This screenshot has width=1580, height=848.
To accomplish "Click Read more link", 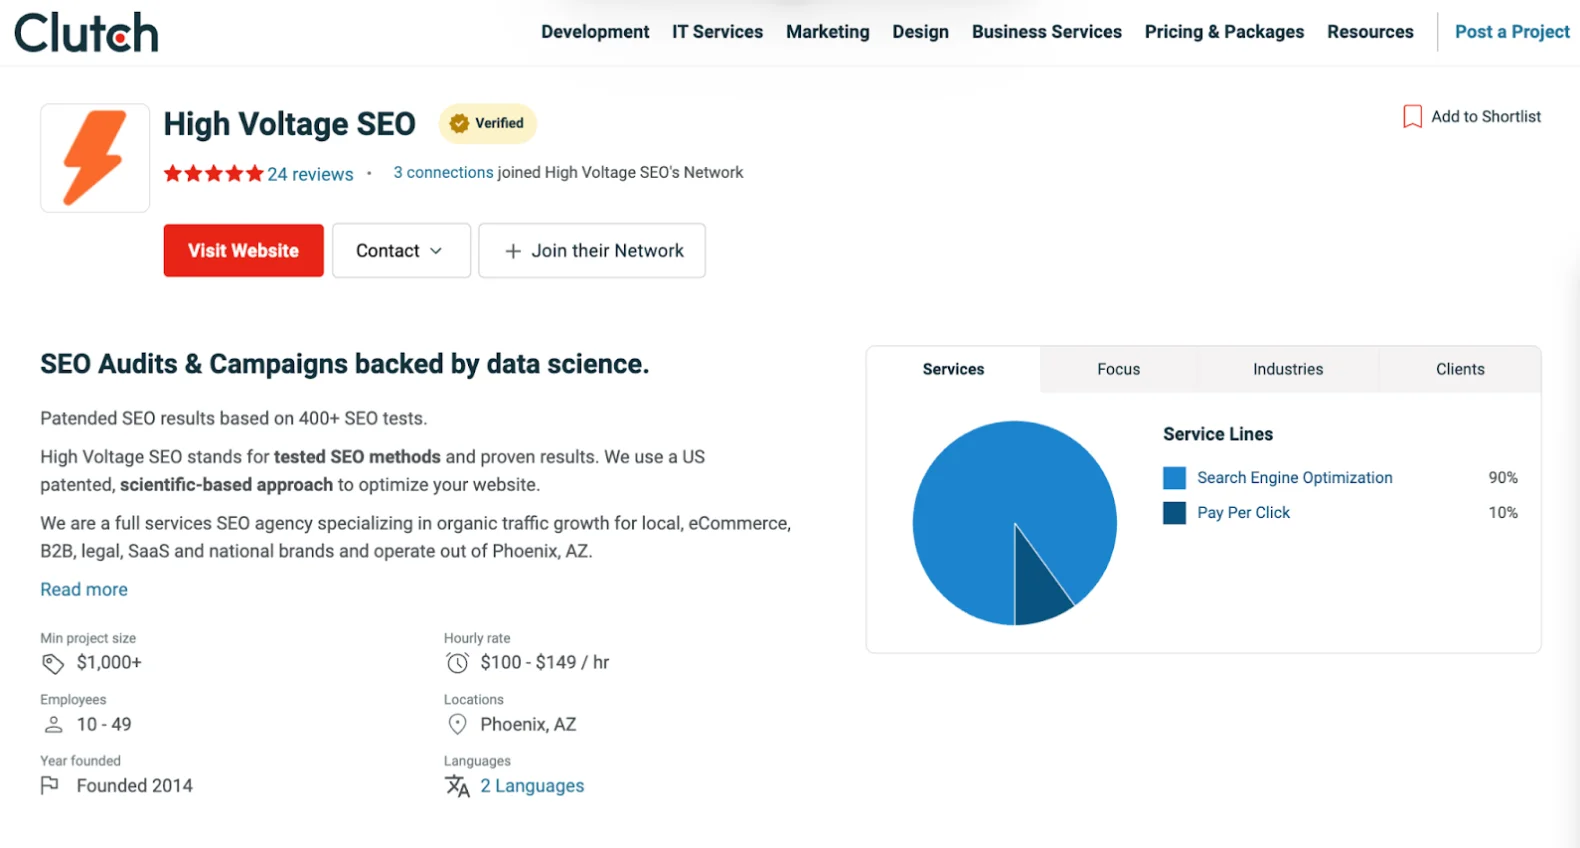I will click(x=84, y=590).
